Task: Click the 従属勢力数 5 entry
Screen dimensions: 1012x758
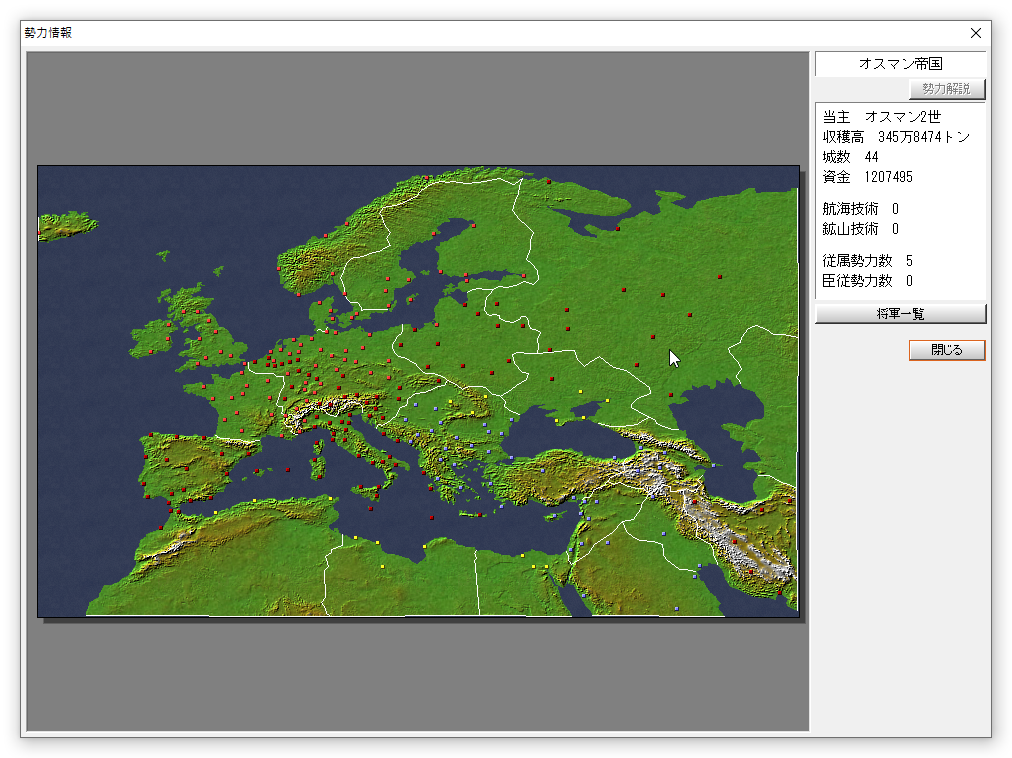Action: (867, 261)
